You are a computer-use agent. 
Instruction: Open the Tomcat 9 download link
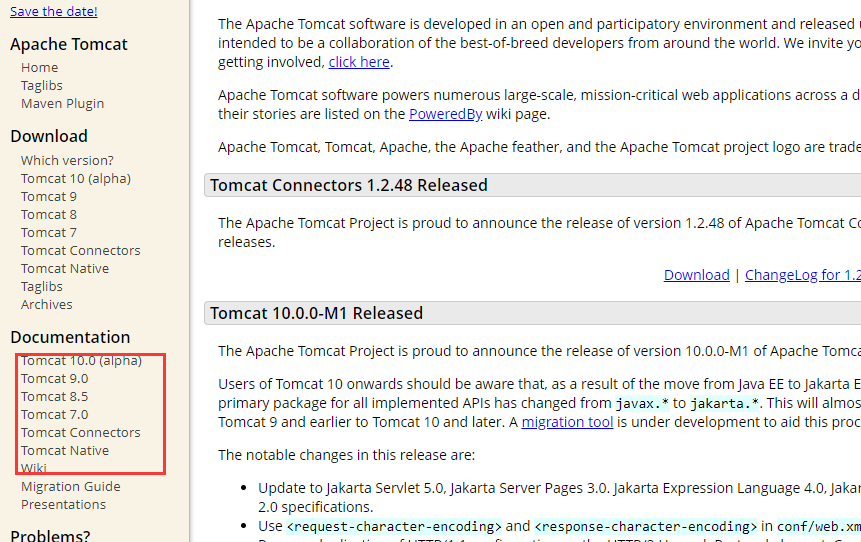[49, 197]
